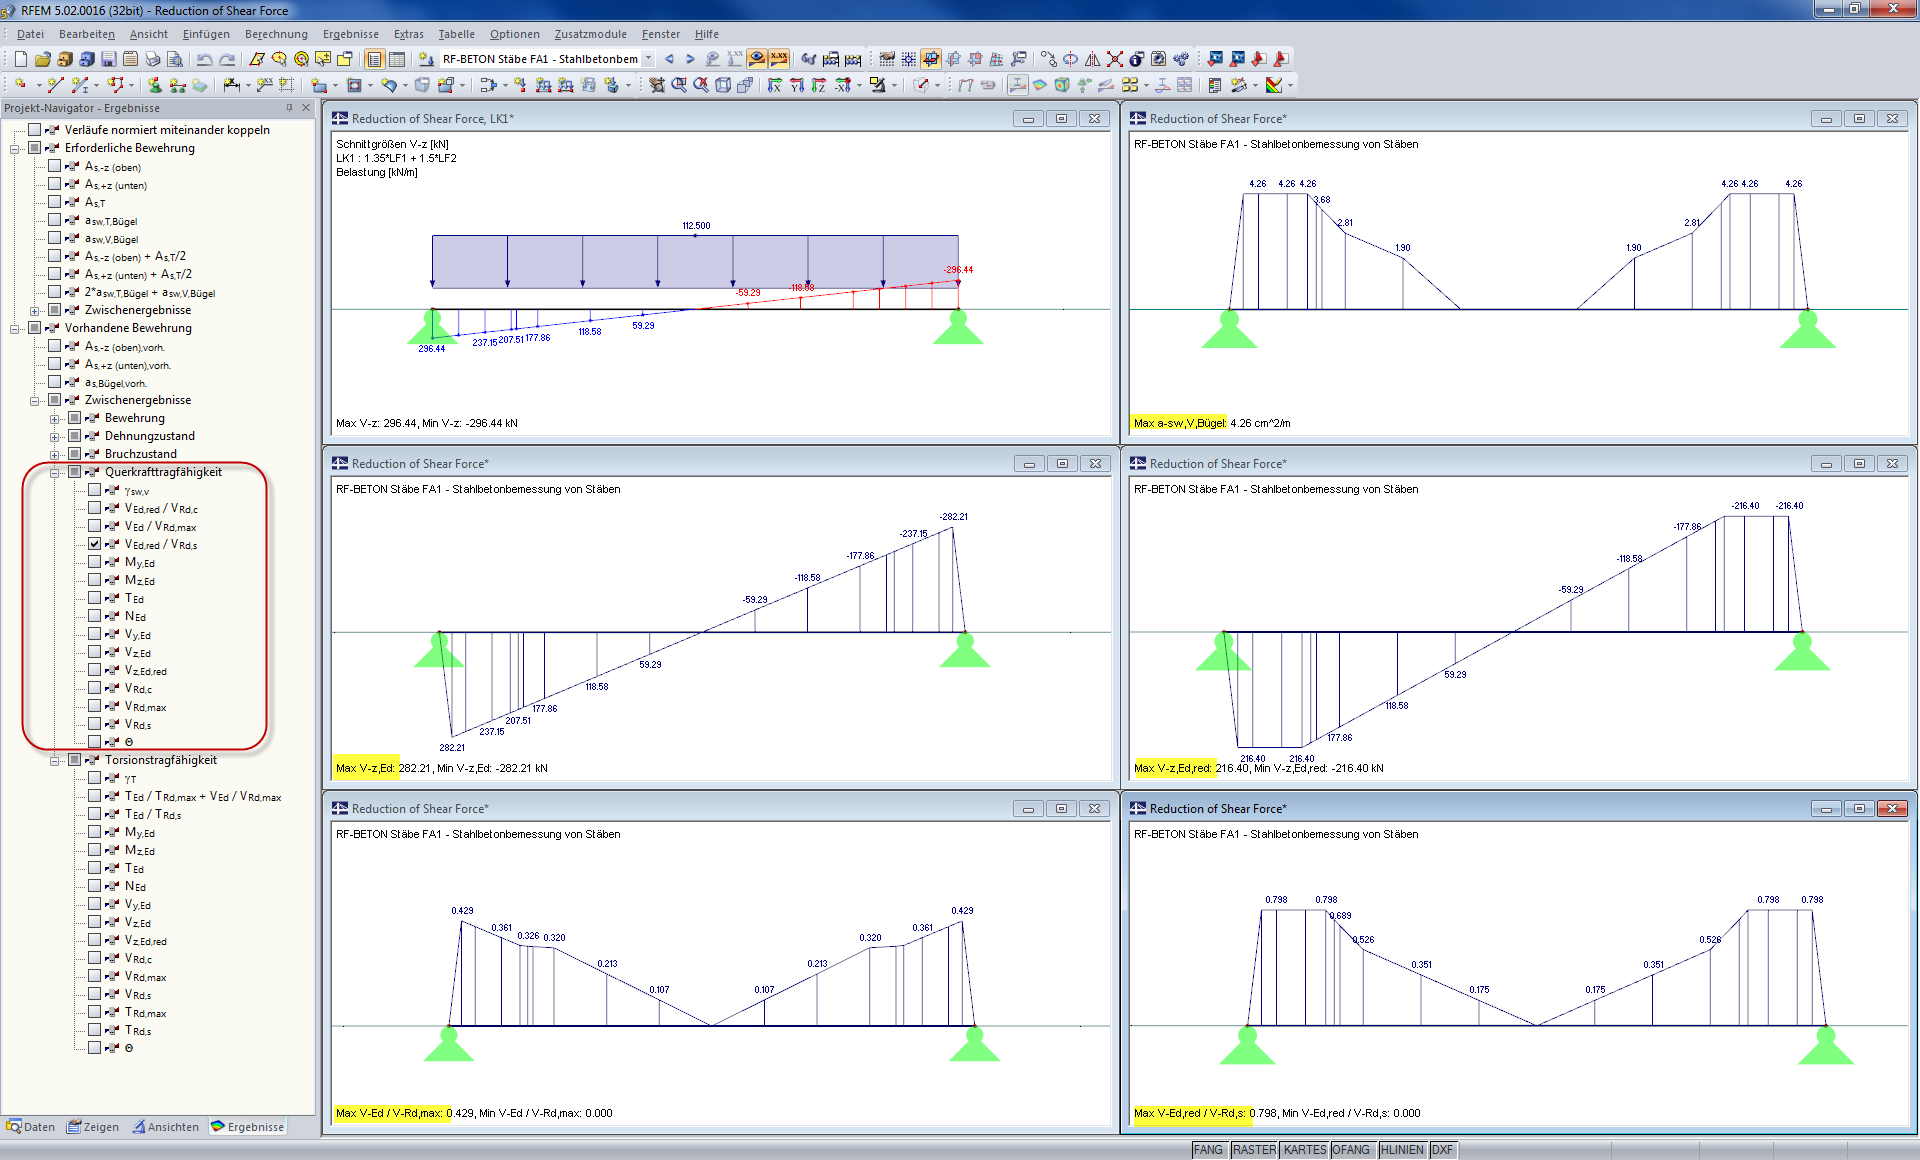The width and height of the screenshot is (1920, 1160).
Task: Click the Open file folder icon
Action: click(42, 59)
